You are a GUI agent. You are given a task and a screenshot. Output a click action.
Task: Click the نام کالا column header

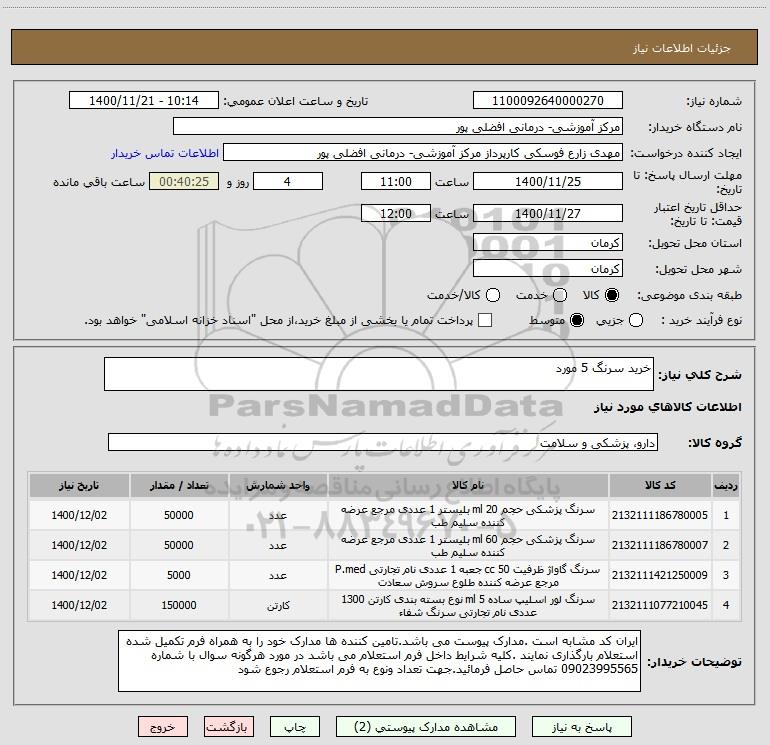[468, 485]
